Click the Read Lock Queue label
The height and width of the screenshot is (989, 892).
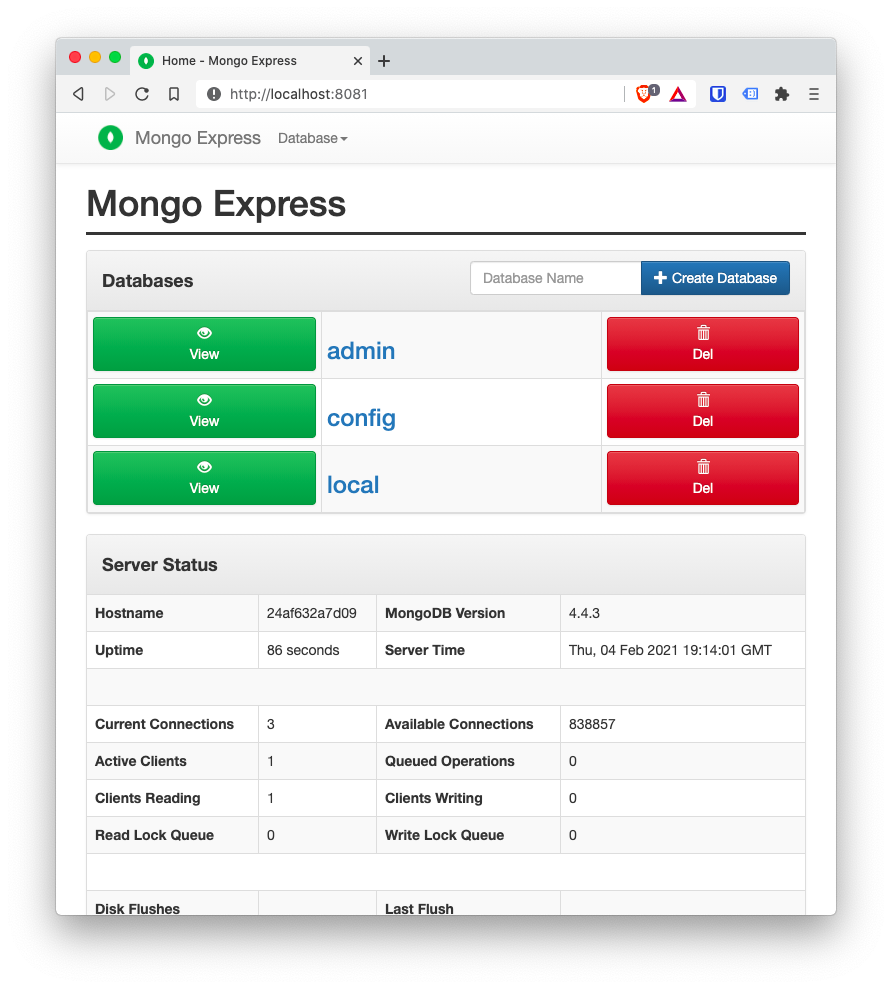pos(155,835)
